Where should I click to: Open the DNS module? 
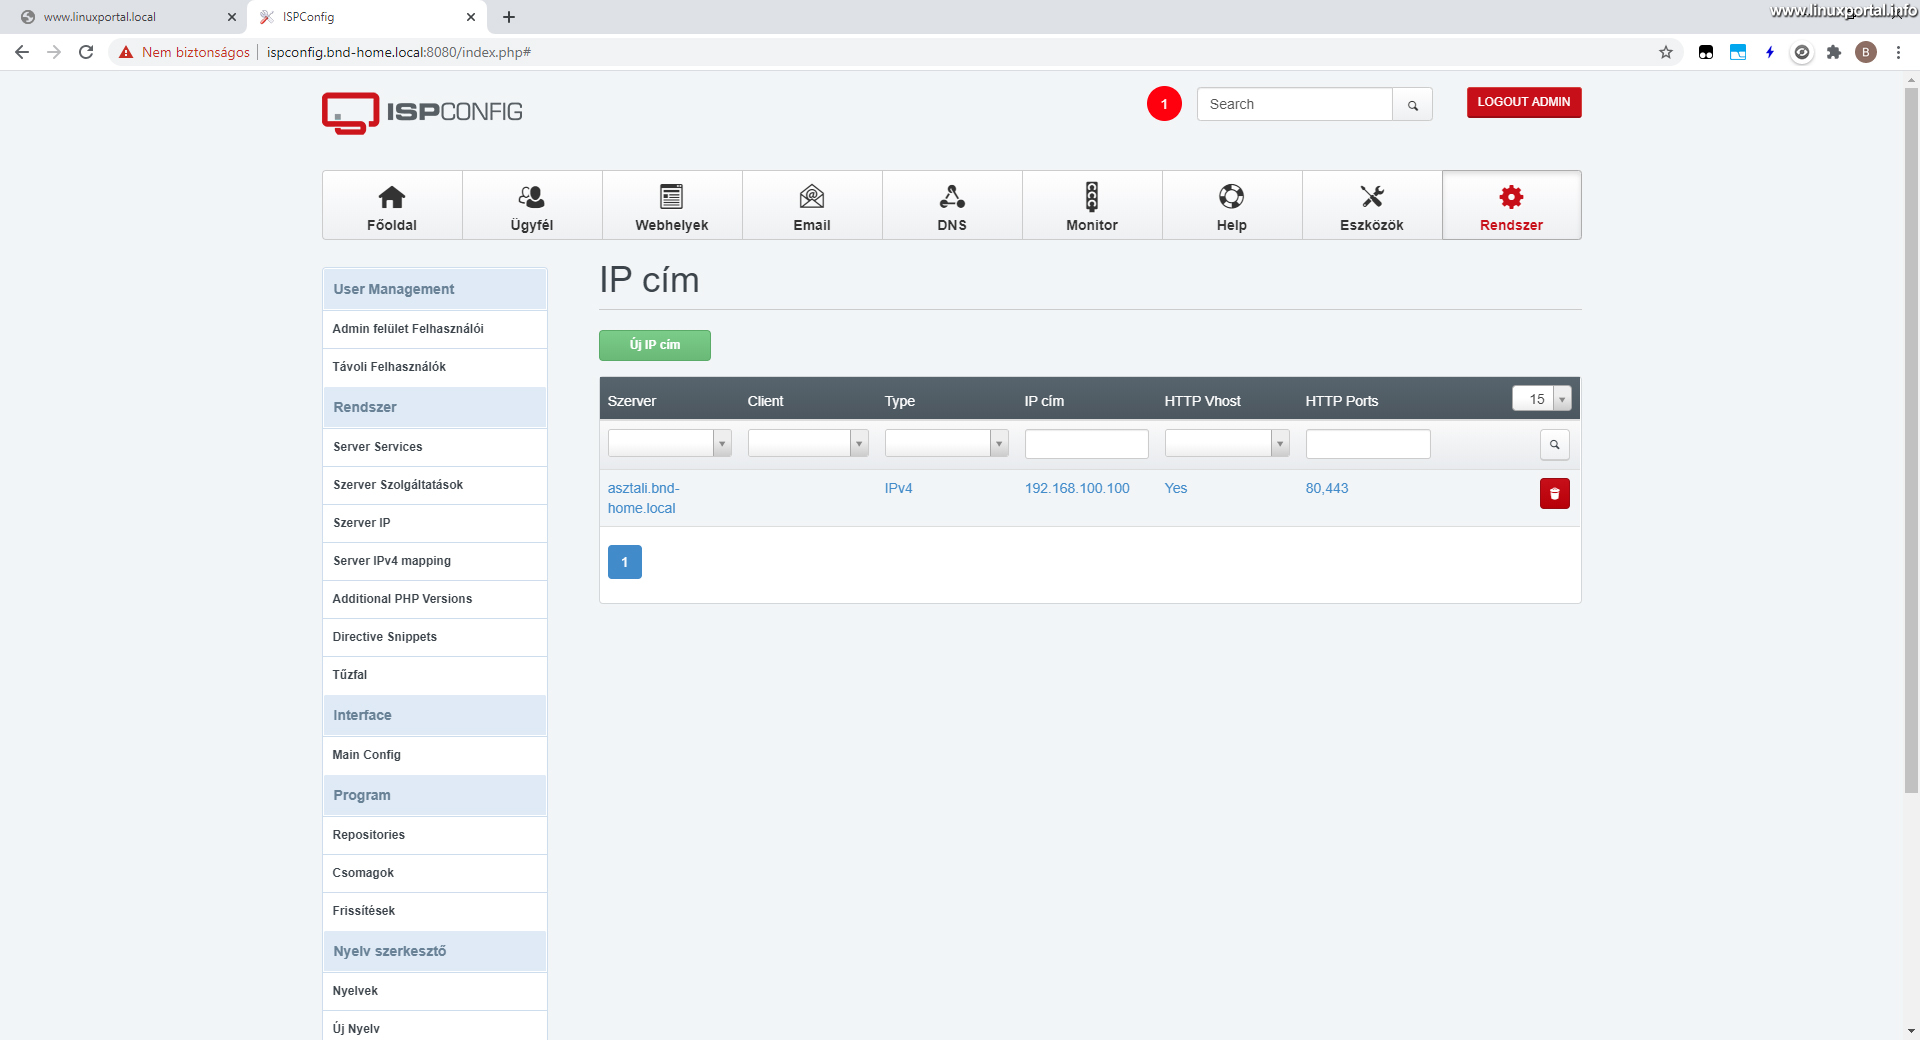[952, 206]
